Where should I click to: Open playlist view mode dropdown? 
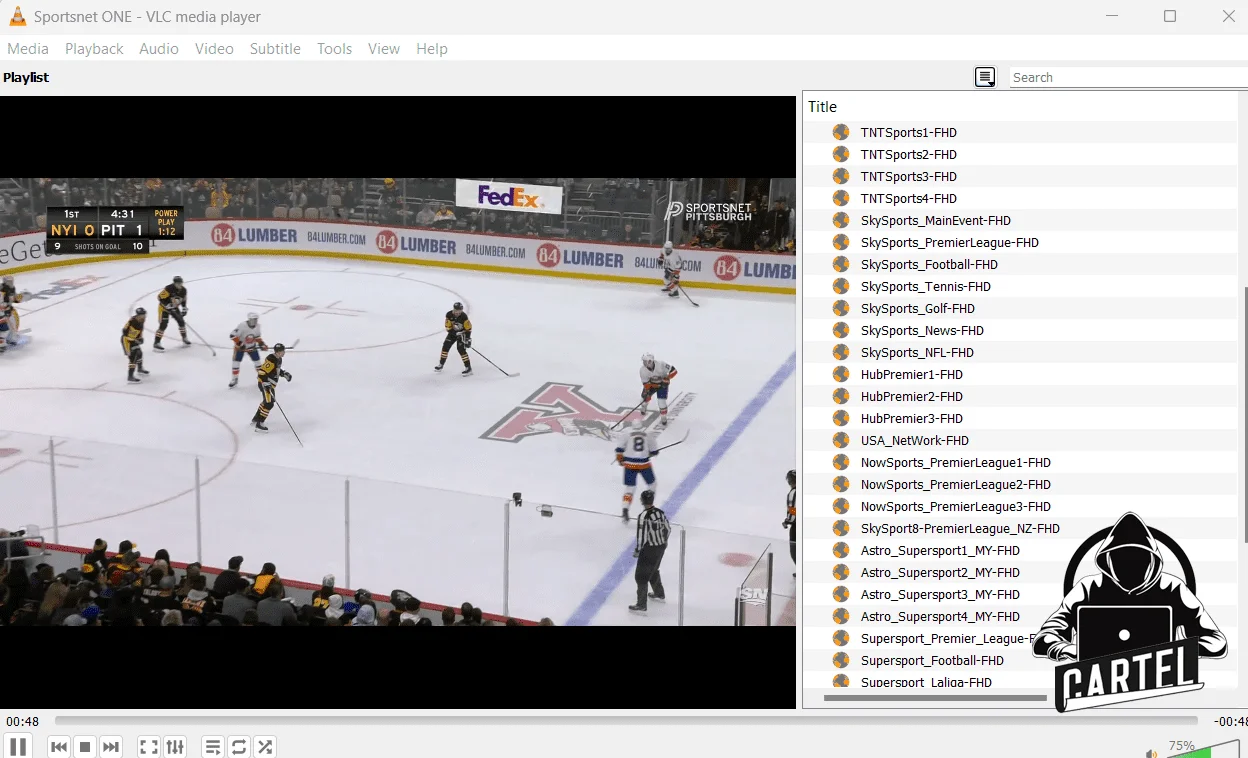[x=985, y=77]
